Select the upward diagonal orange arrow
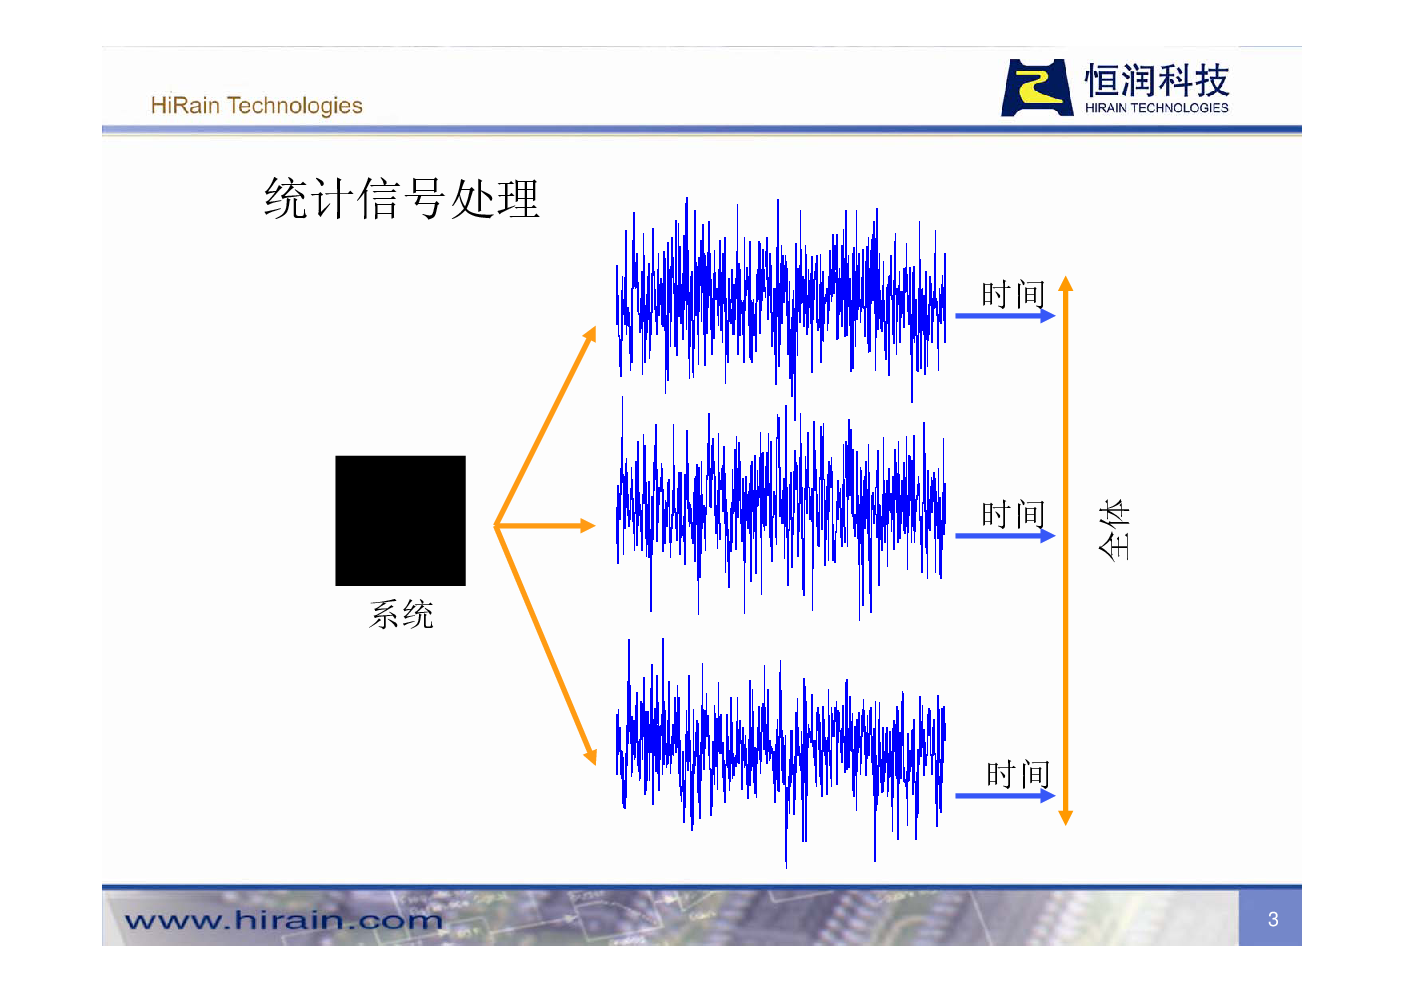The image size is (1403, 992). pyautogui.click(x=546, y=425)
